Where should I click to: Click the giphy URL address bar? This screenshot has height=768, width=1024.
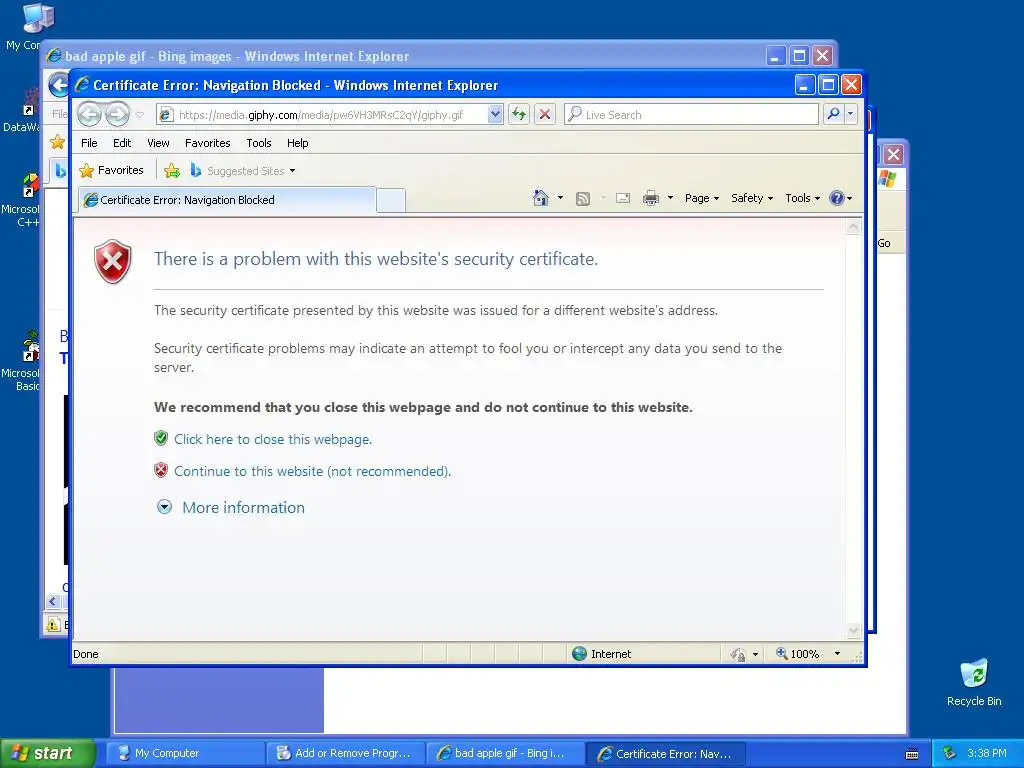coord(331,115)
